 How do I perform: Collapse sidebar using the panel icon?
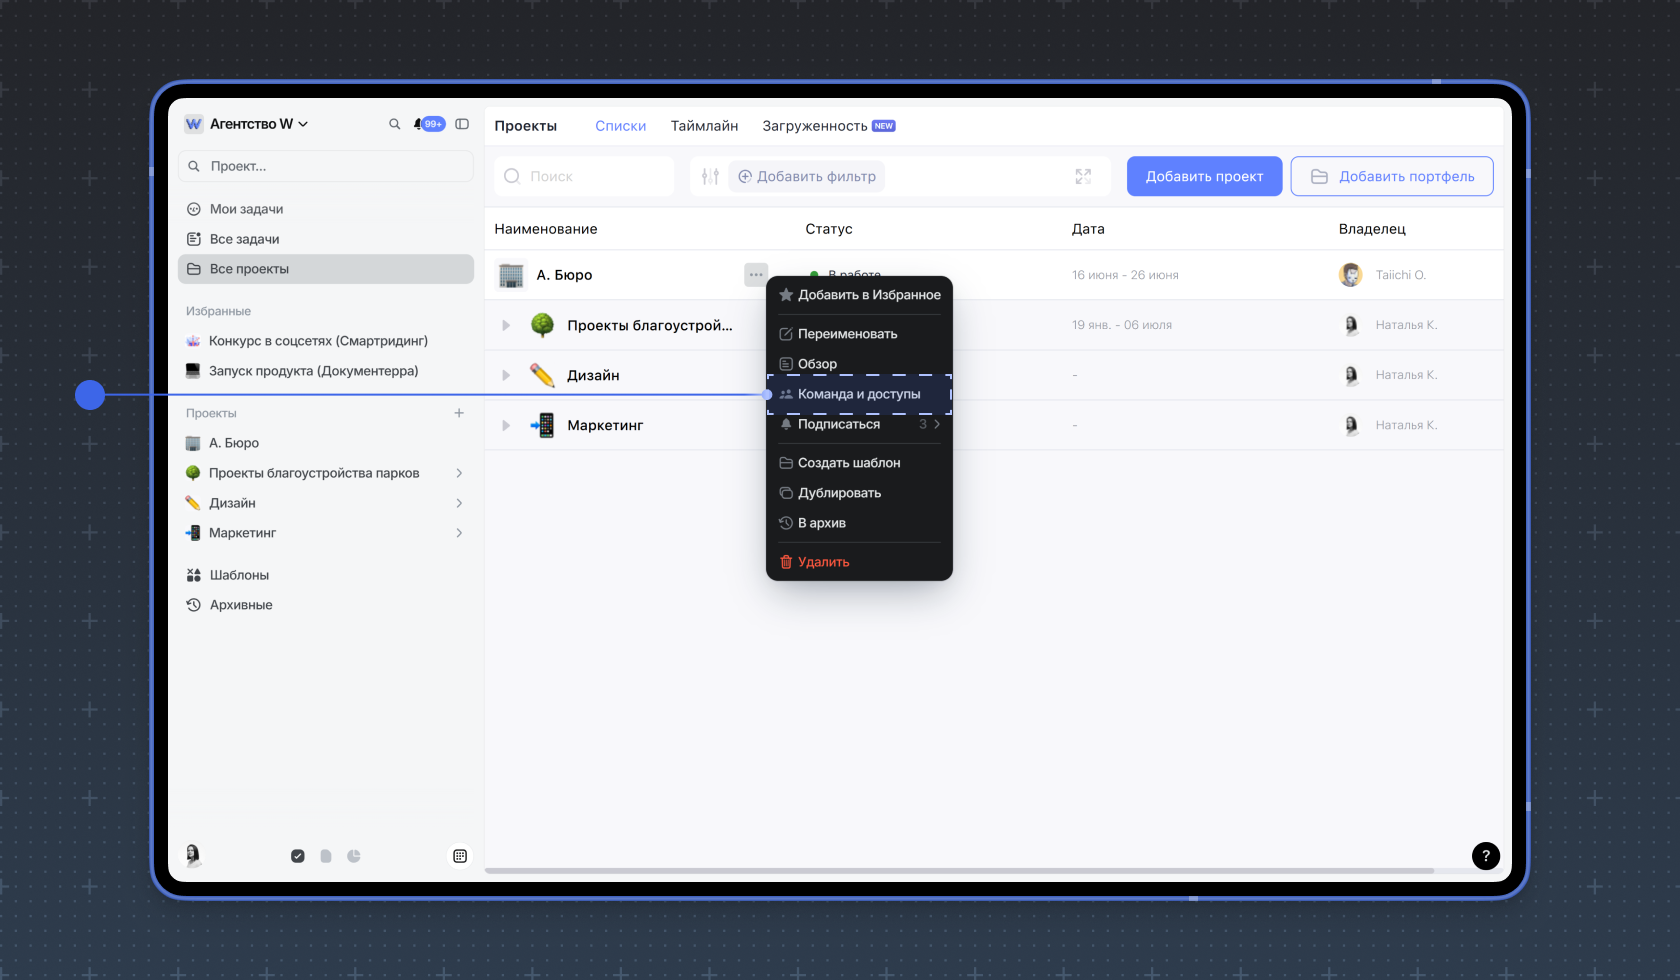pyautogui.click(x=462, y=124)
